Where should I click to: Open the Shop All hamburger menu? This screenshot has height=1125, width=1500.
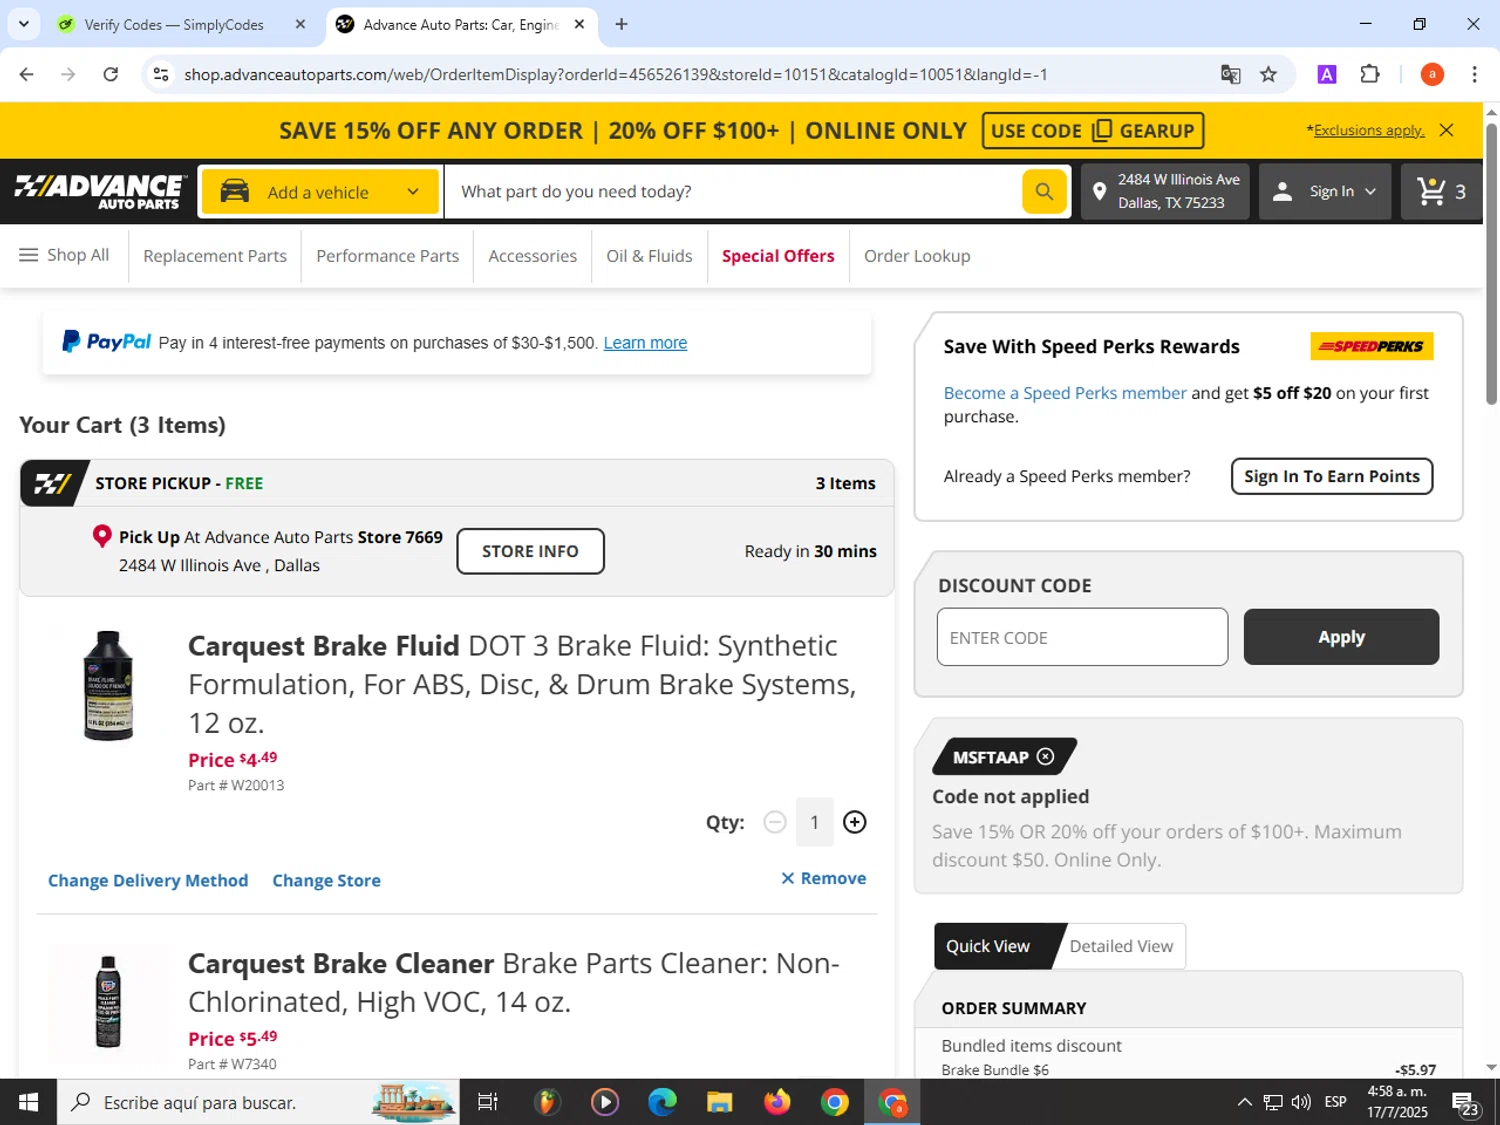(x=64, y=255)
